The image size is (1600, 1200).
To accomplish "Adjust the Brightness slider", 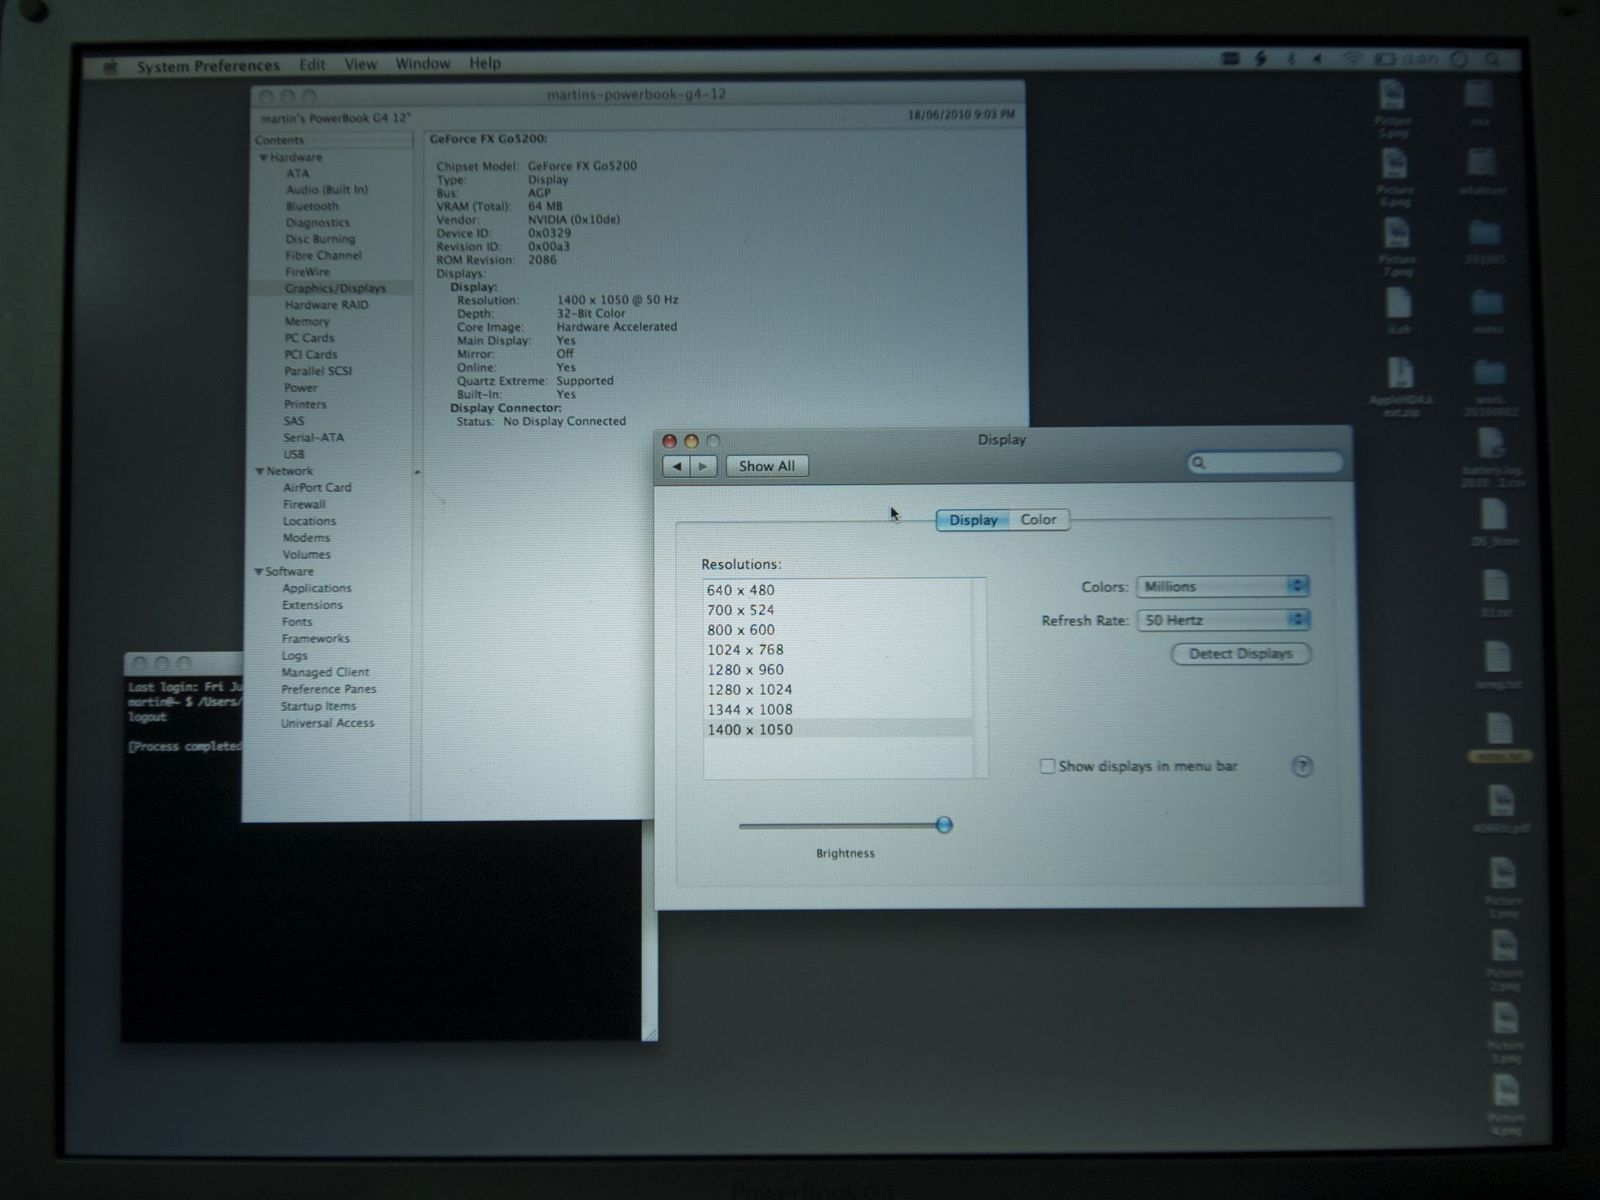I will (944, 825).
